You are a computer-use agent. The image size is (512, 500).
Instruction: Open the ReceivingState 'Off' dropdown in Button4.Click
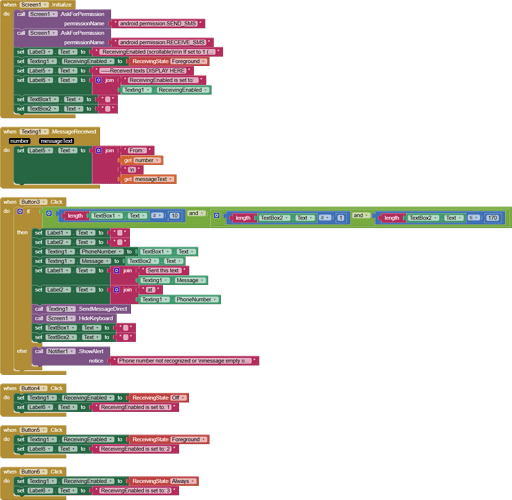[x=180, y=398]
